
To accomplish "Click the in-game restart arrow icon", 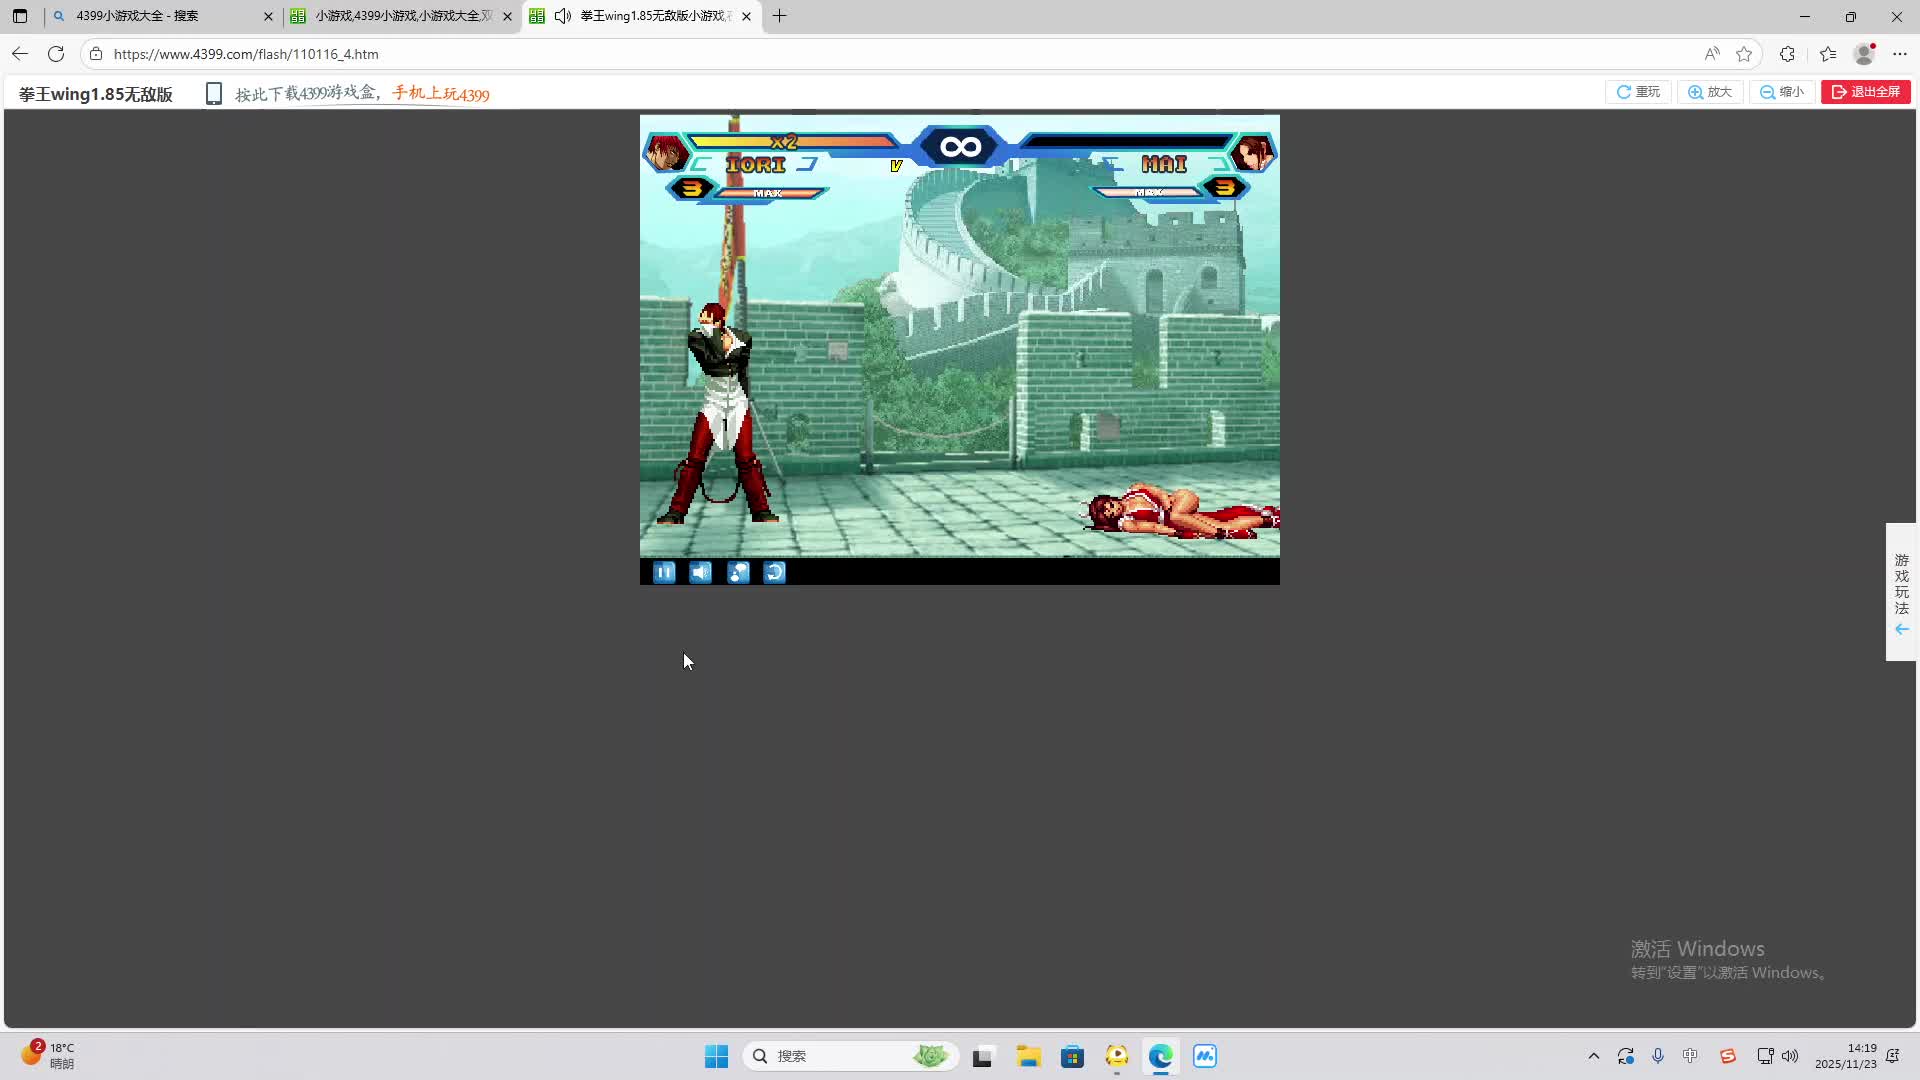I will point(775,572).
